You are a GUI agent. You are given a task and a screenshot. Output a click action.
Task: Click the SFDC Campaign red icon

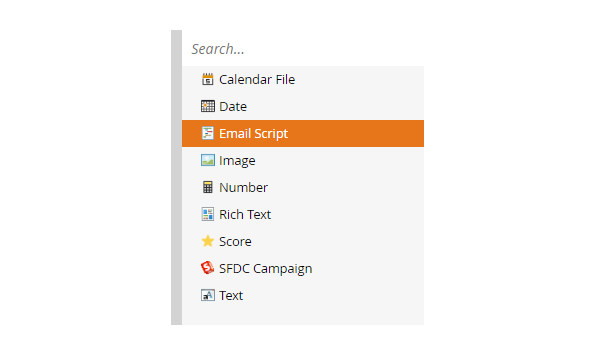coord(207,268)
